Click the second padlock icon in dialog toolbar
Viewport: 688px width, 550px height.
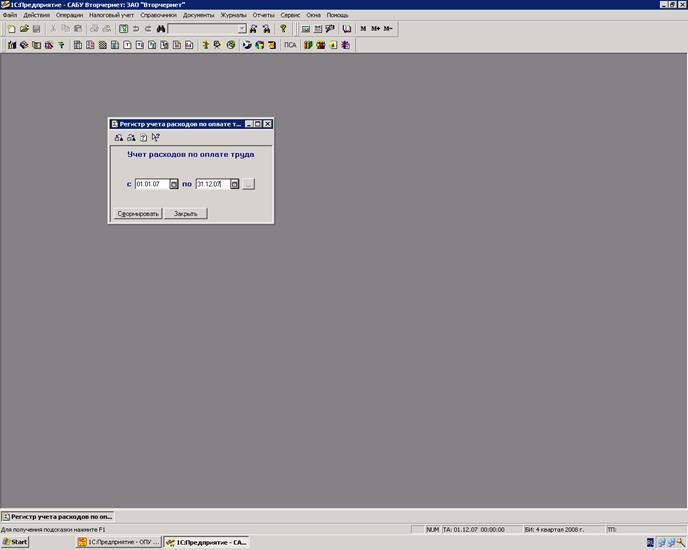(x=131, y=137)
